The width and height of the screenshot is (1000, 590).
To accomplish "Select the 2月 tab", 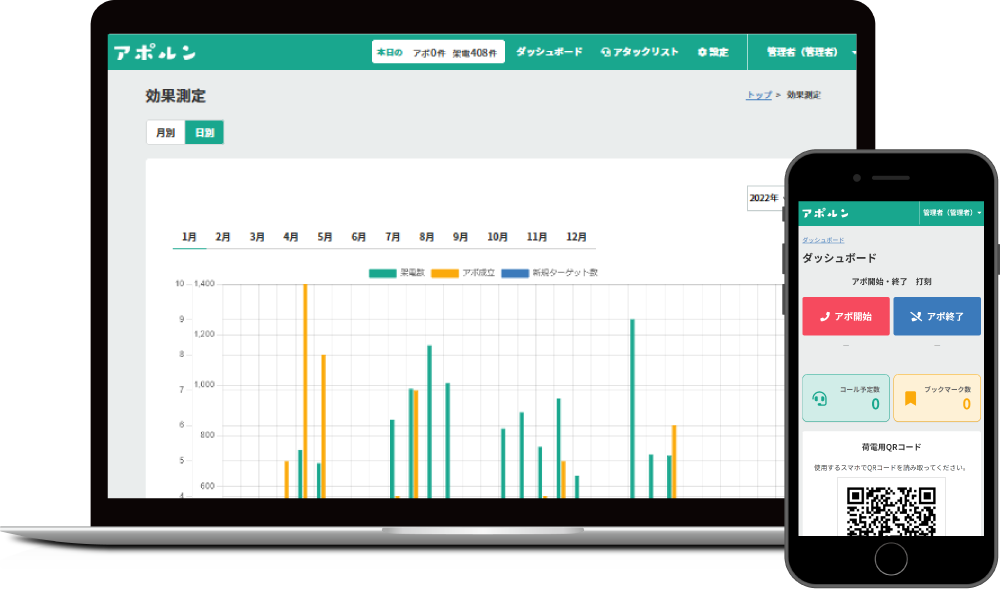I will tap(223, 237).
